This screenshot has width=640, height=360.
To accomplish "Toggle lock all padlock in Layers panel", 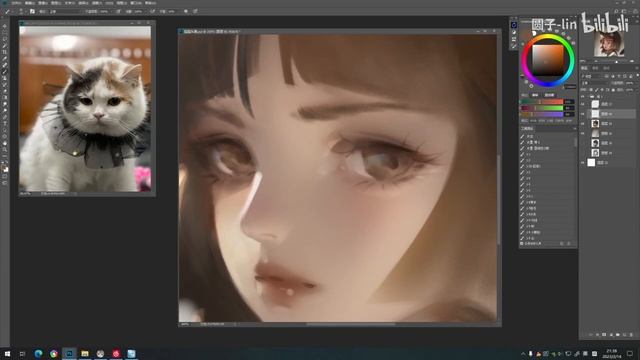I will tap(613, 90).
